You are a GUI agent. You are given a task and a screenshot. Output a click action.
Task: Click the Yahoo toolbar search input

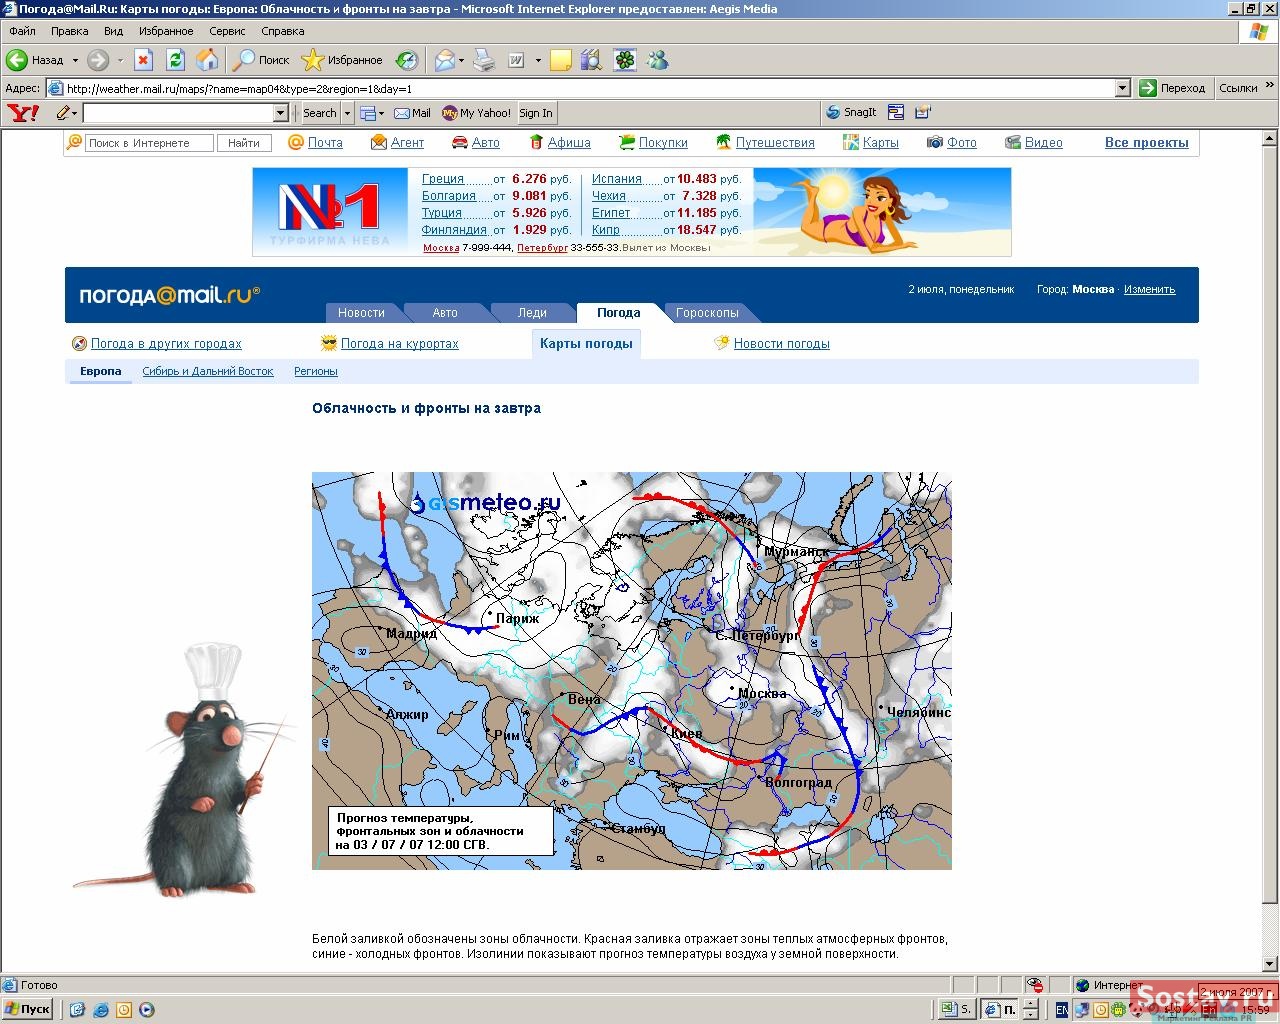point(178,113)
